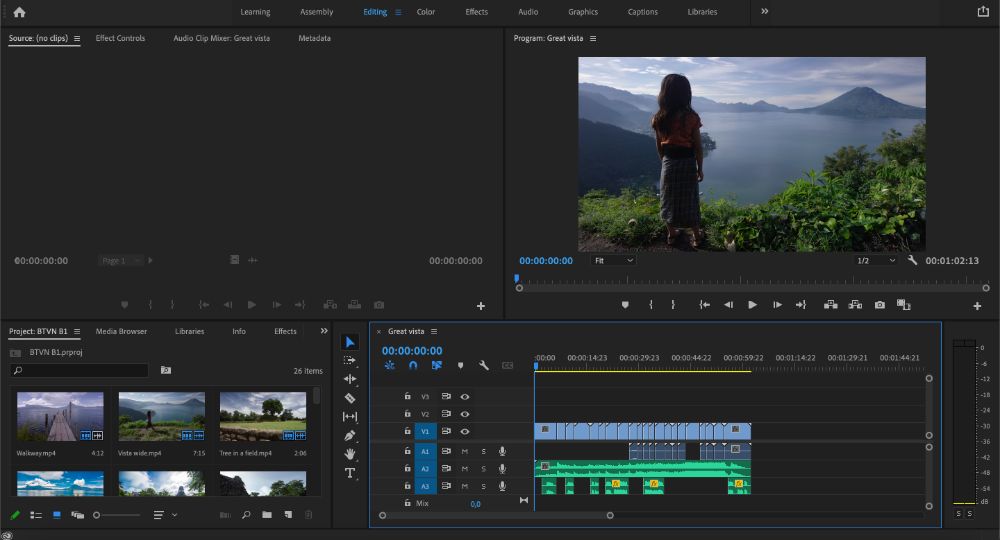This screenshot has width=1000, height=540.
Task: Open Program: Great vista panel menu
Action: 592,38
